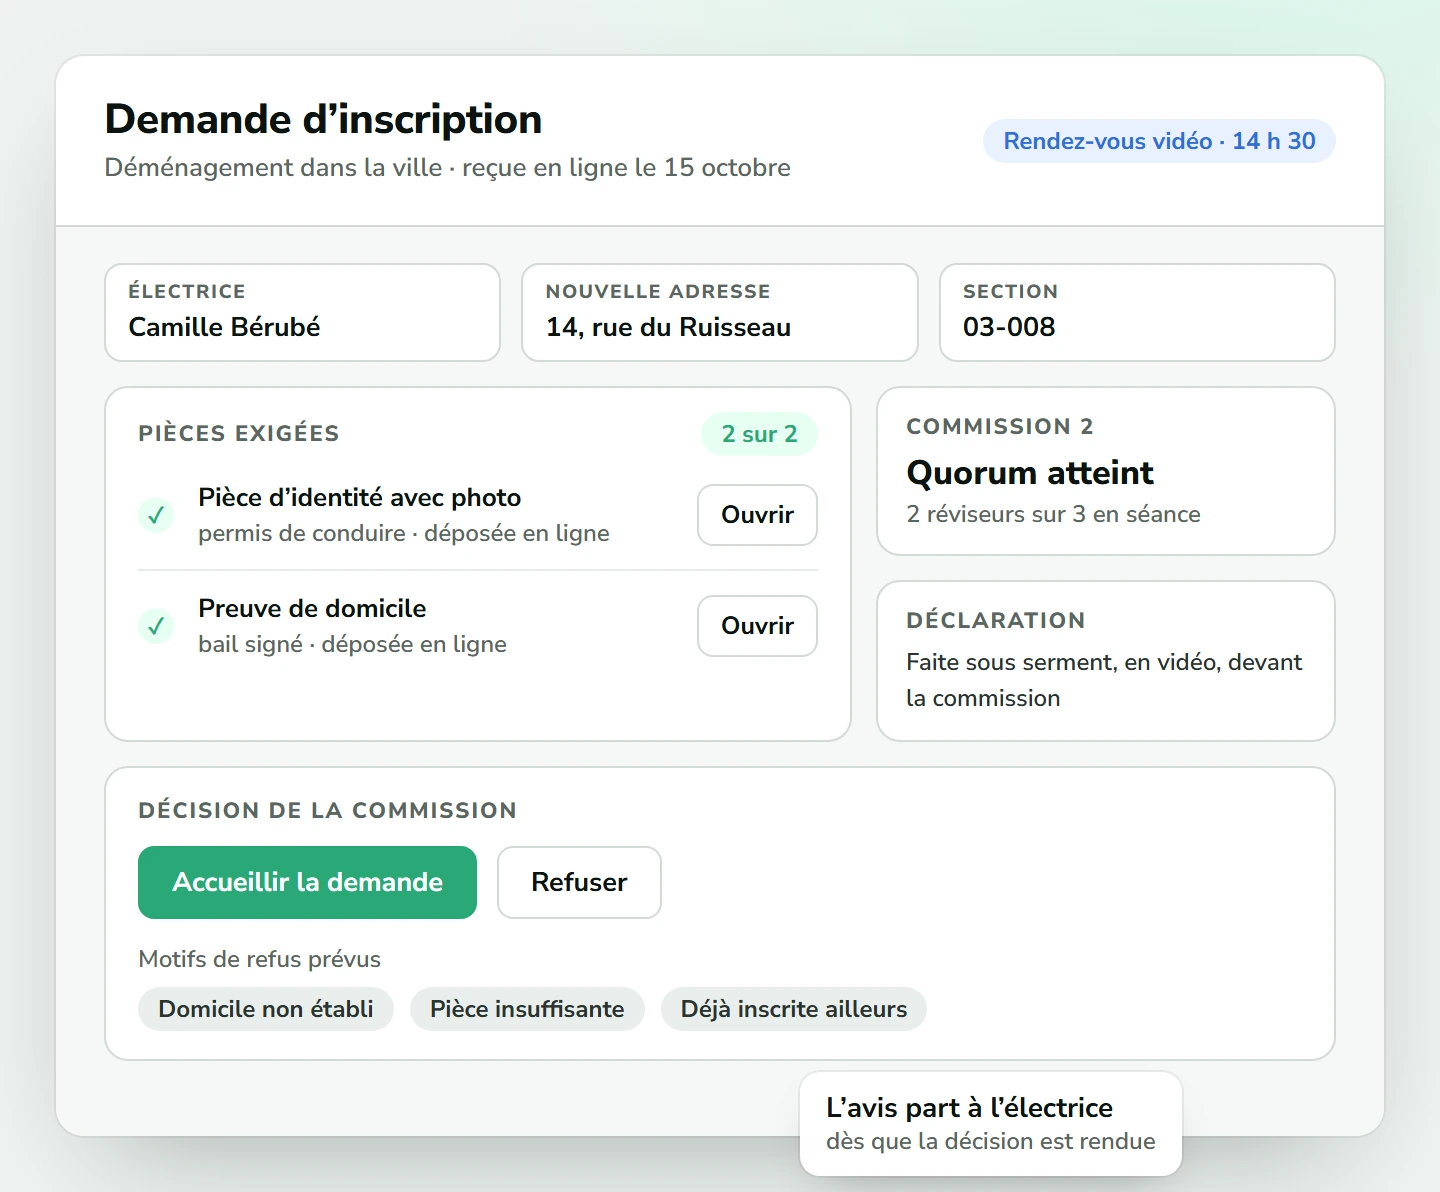Click the Décision de la commission heading
Viewport: 1440px width, 1192px height.
pos(327,810)
